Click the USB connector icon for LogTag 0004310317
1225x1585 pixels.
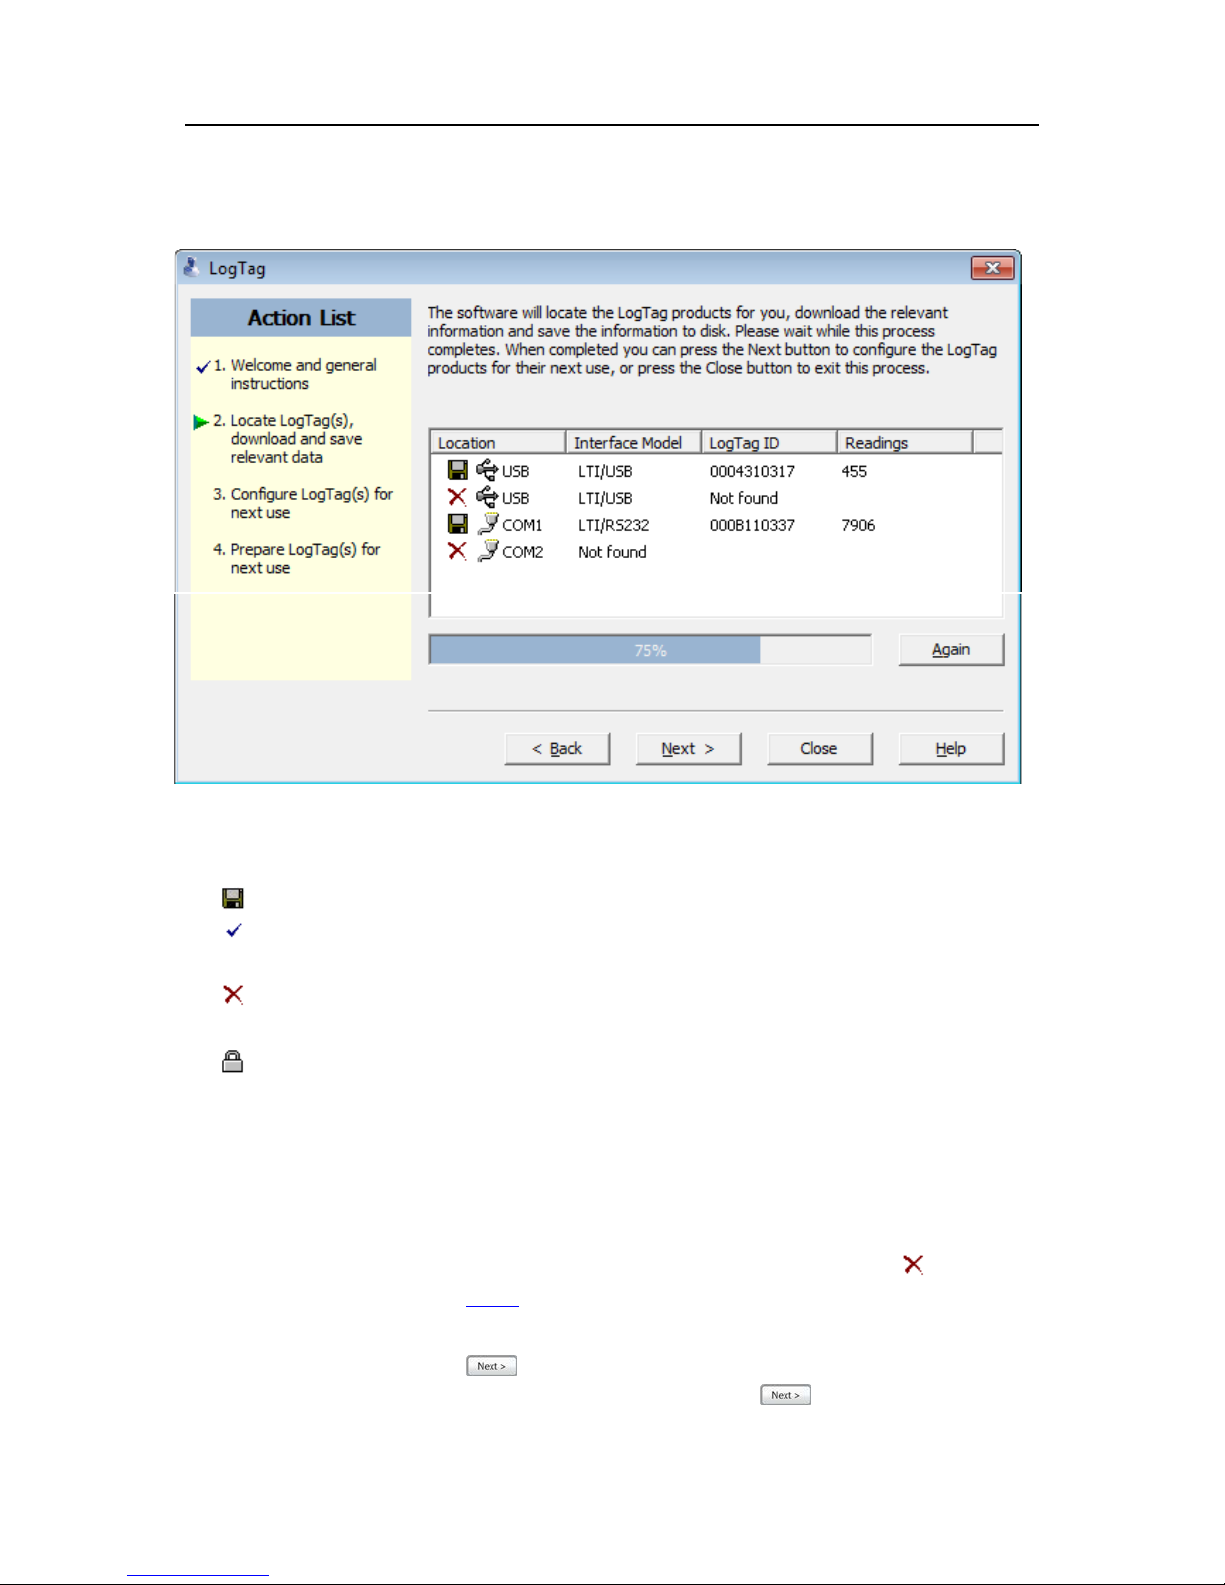(x=487, y=470)
